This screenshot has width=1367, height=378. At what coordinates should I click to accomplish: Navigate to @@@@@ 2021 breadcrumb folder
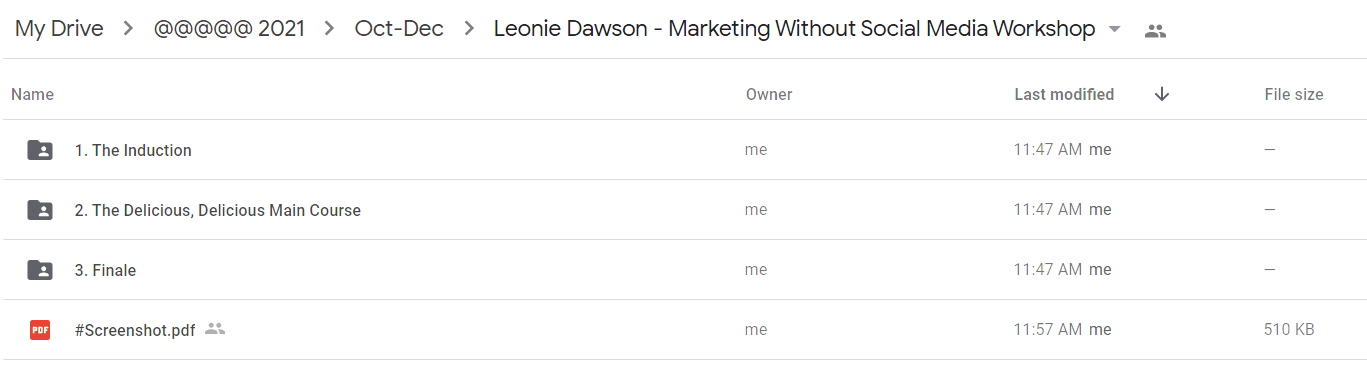pyautogui.click(x=229, y=29)
